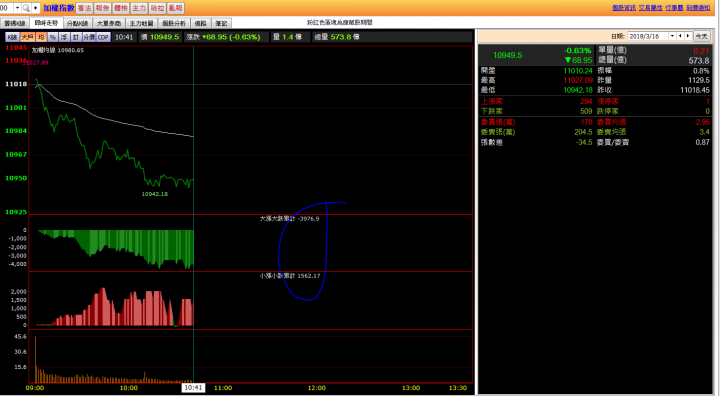
Task: Open the tab between 個股分析 and 筆記
Action: 200,23
